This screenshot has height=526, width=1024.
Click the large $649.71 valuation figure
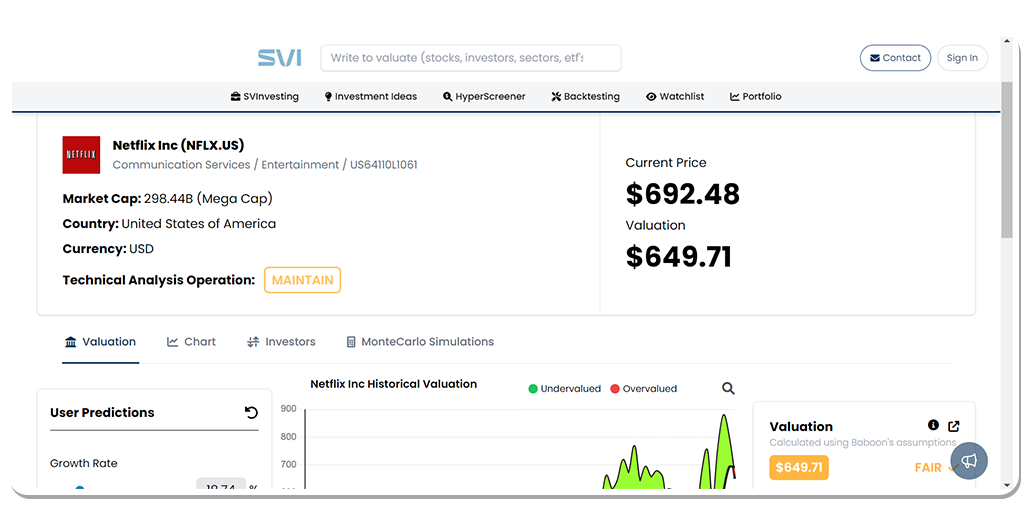(x=679, y=257)
